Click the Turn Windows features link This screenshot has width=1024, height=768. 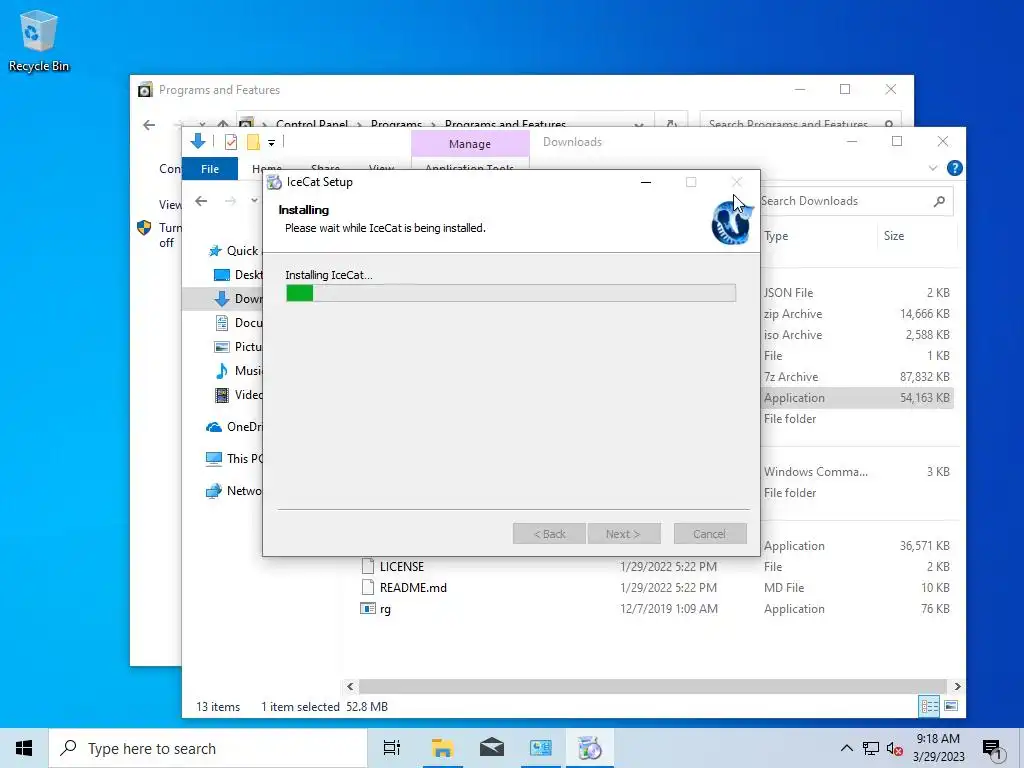coord(170,235)
